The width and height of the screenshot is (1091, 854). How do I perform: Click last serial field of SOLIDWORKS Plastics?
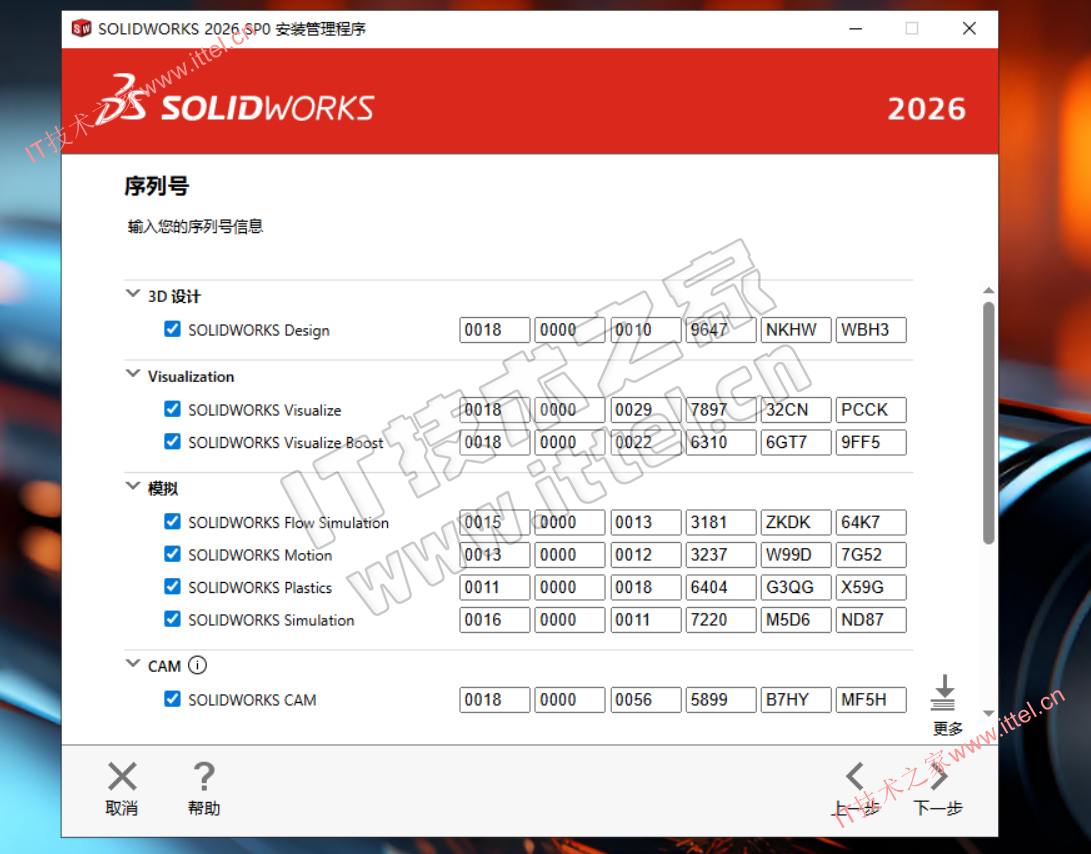click(870, 587)
